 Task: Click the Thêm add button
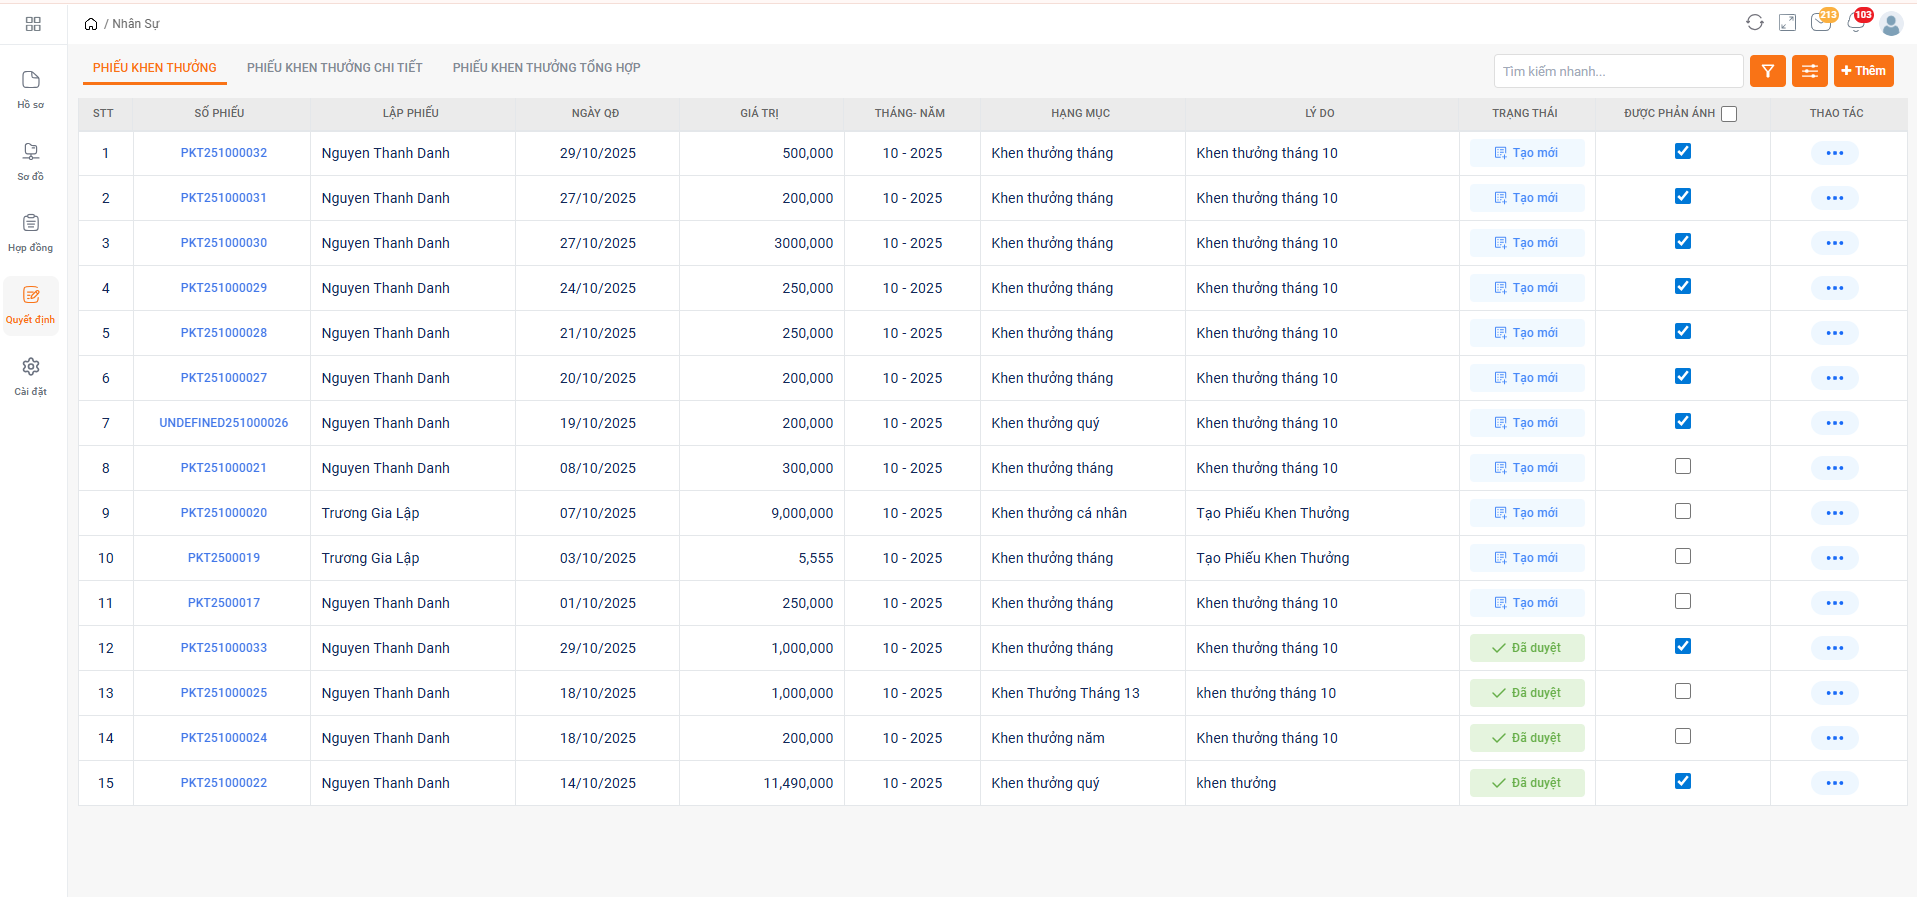pyautogui.click(x=1863, y=71)
